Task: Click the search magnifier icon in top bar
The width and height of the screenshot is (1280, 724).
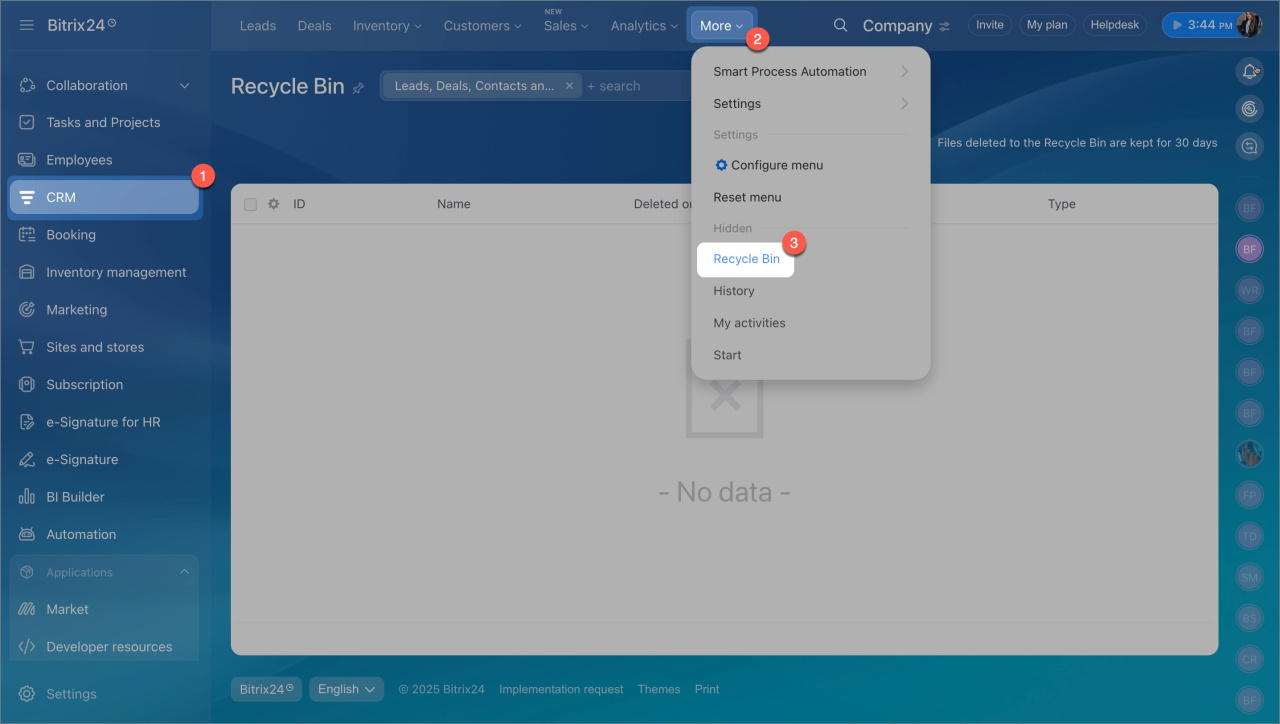Action: point(841,26)
